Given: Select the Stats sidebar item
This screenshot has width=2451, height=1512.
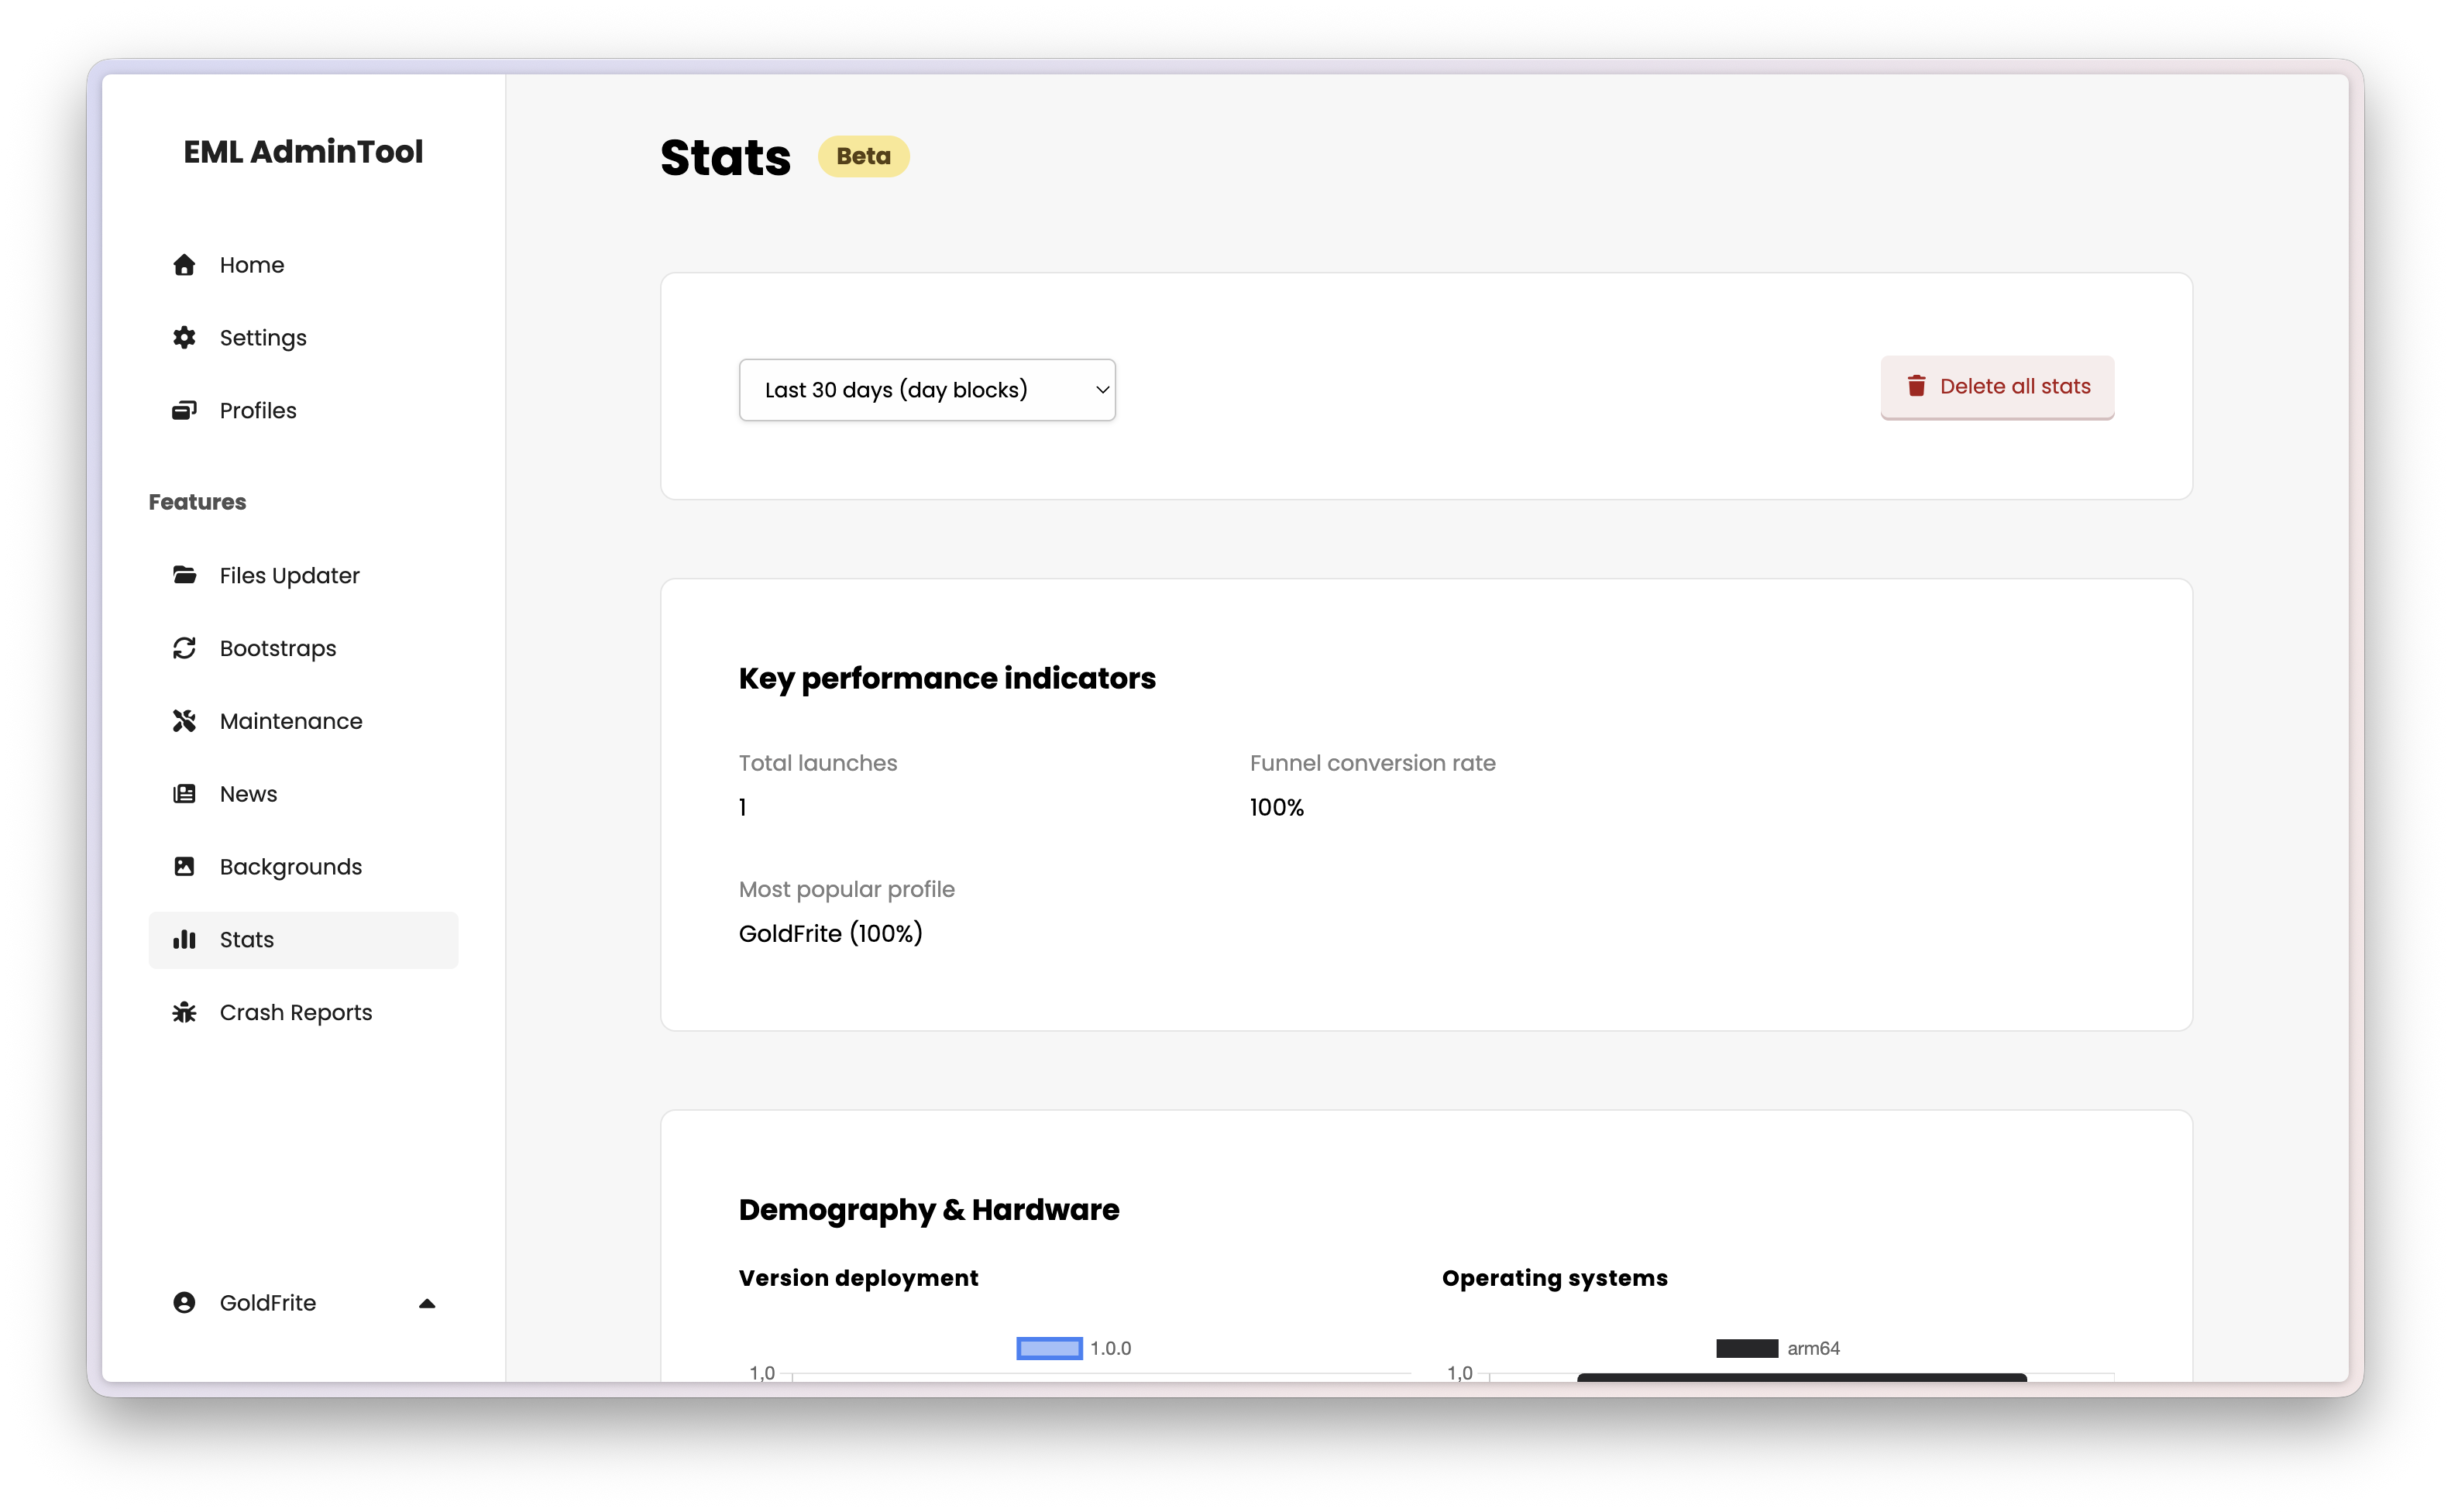Looking at the screenshot, I should click(303, 940).
